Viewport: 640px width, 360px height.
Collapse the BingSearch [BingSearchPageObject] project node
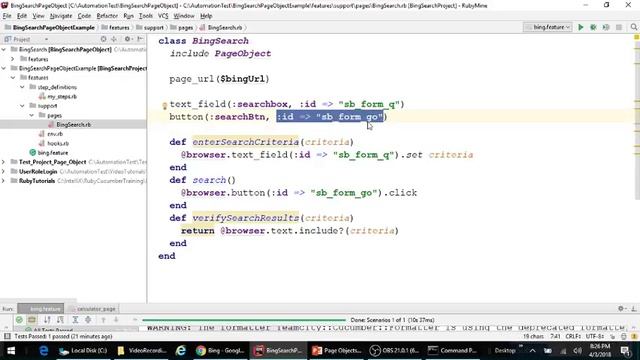tap(4, 49)
